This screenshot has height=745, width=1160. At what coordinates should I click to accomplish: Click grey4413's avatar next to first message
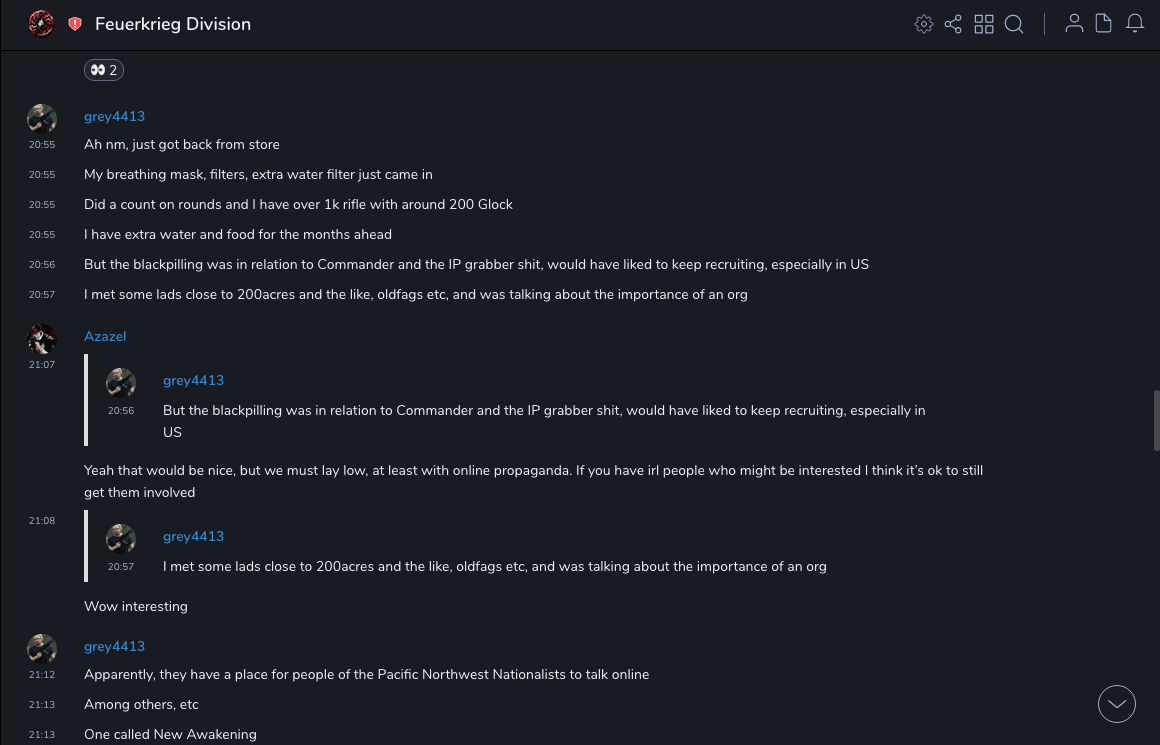tap(42, 119)
